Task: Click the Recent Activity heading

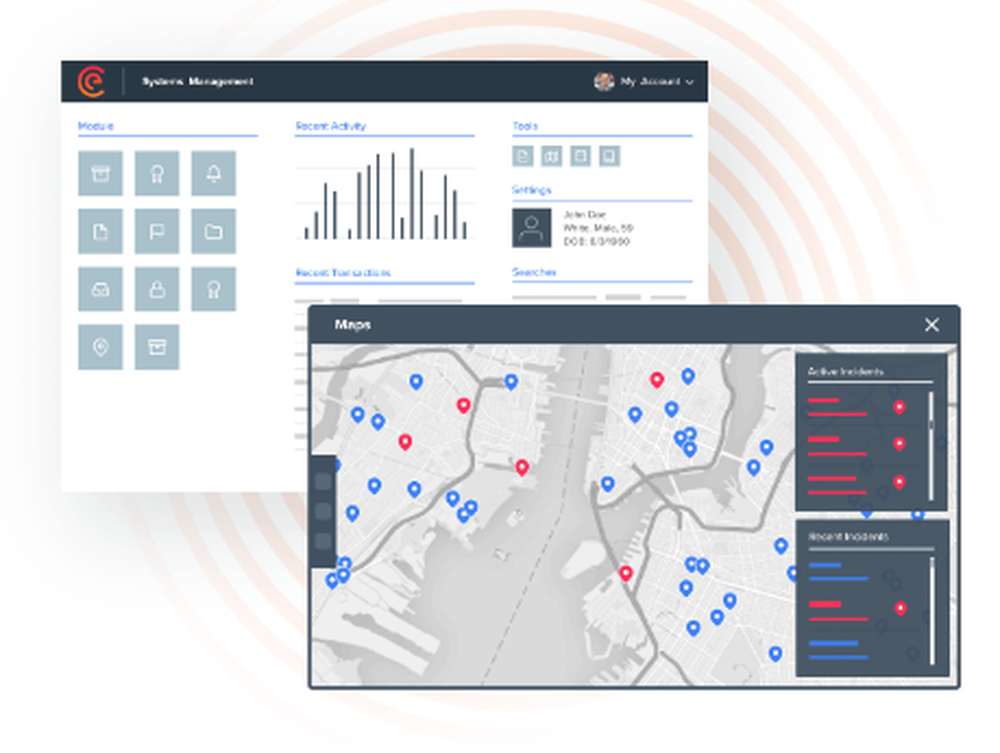Action: coord(330,126)
